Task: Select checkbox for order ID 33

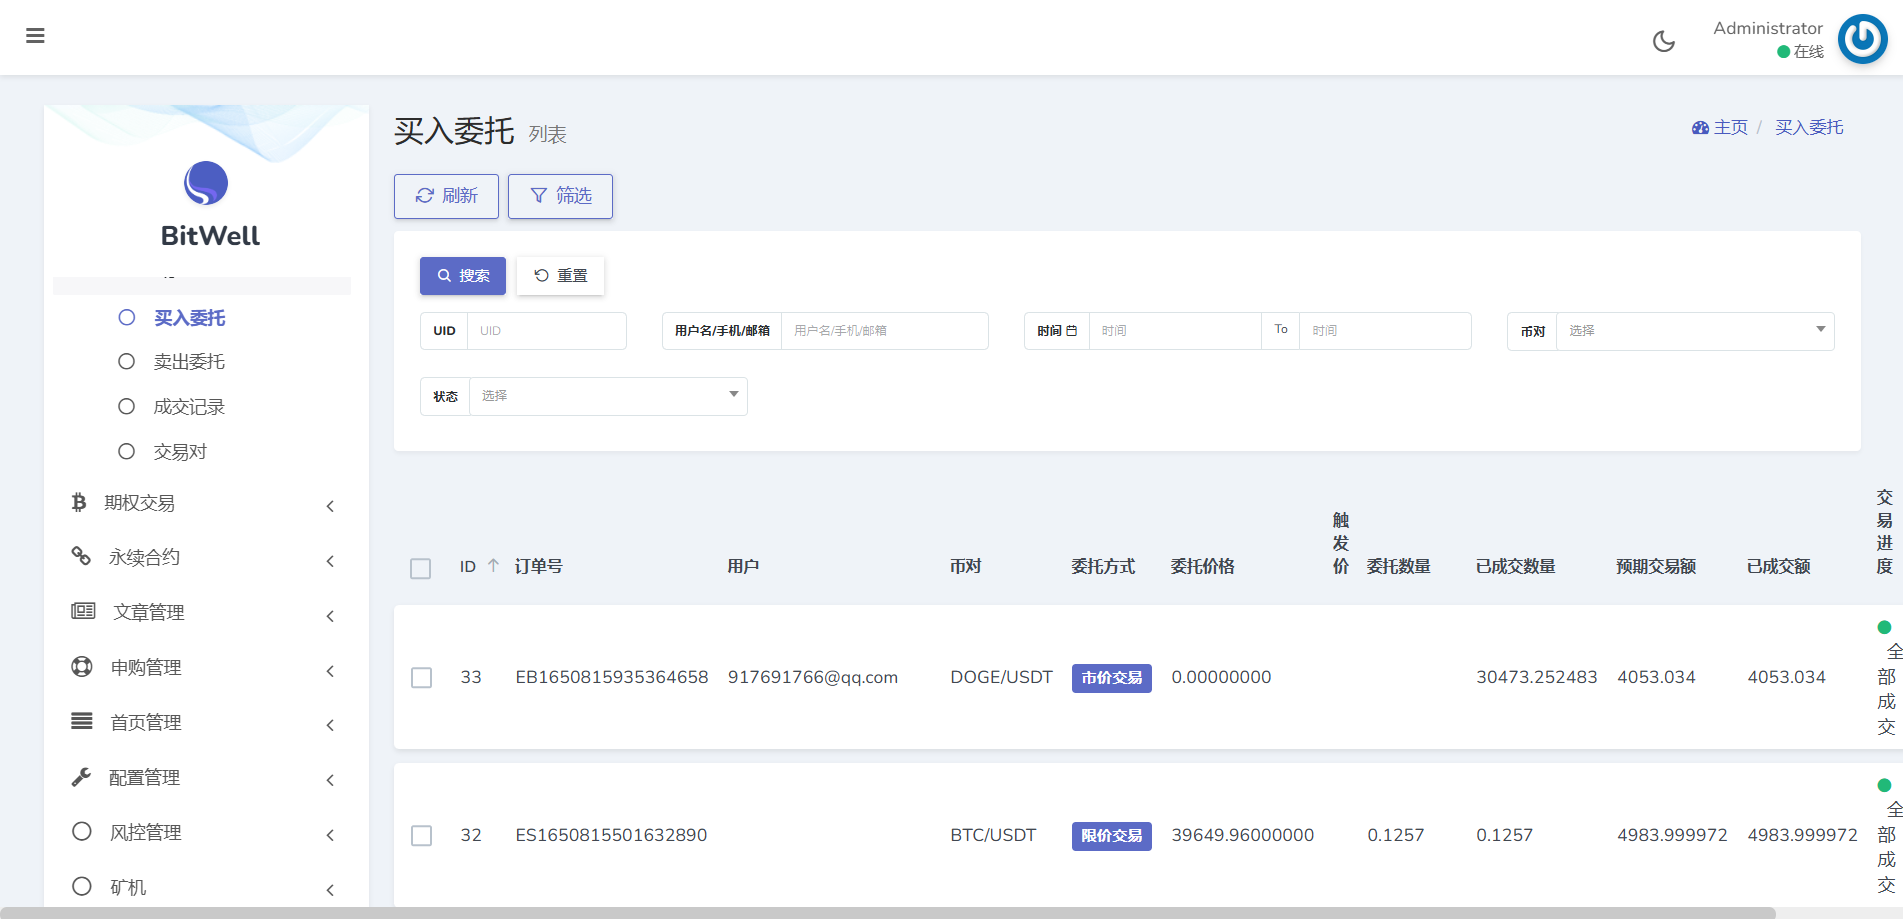Action: click(x=422, y=678)
